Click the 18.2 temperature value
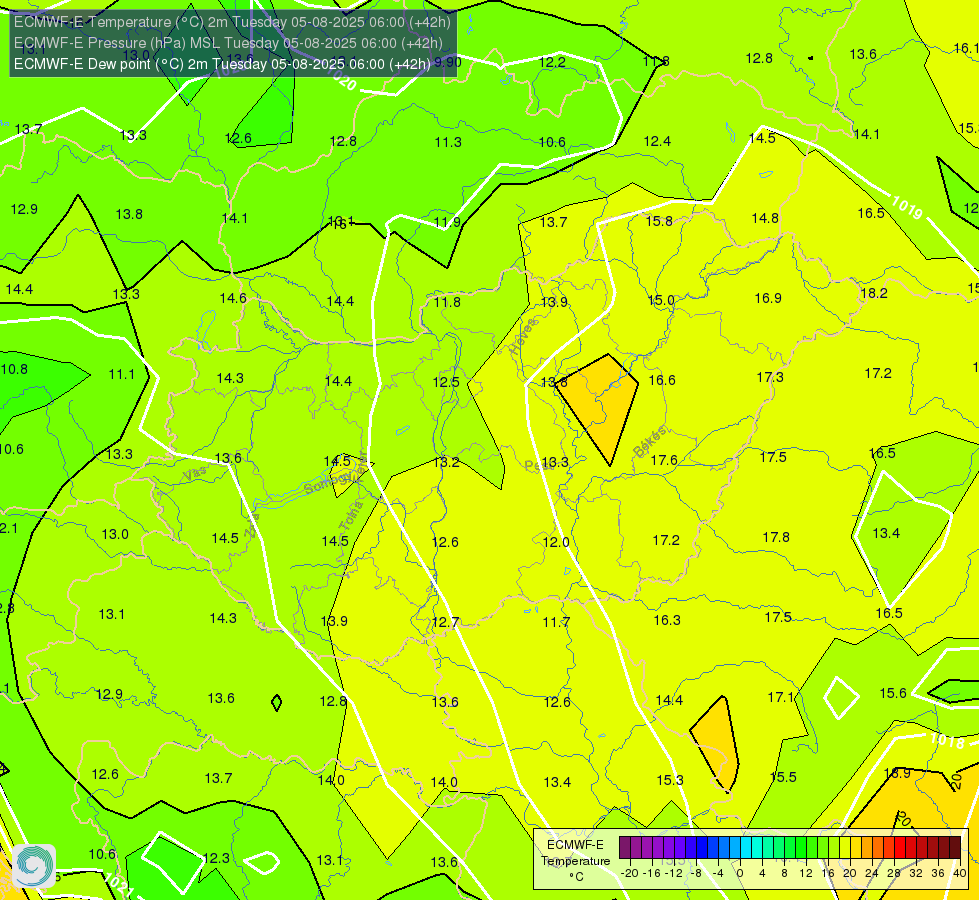The height and width of the screenshot is (900, 979). (873, 293)
